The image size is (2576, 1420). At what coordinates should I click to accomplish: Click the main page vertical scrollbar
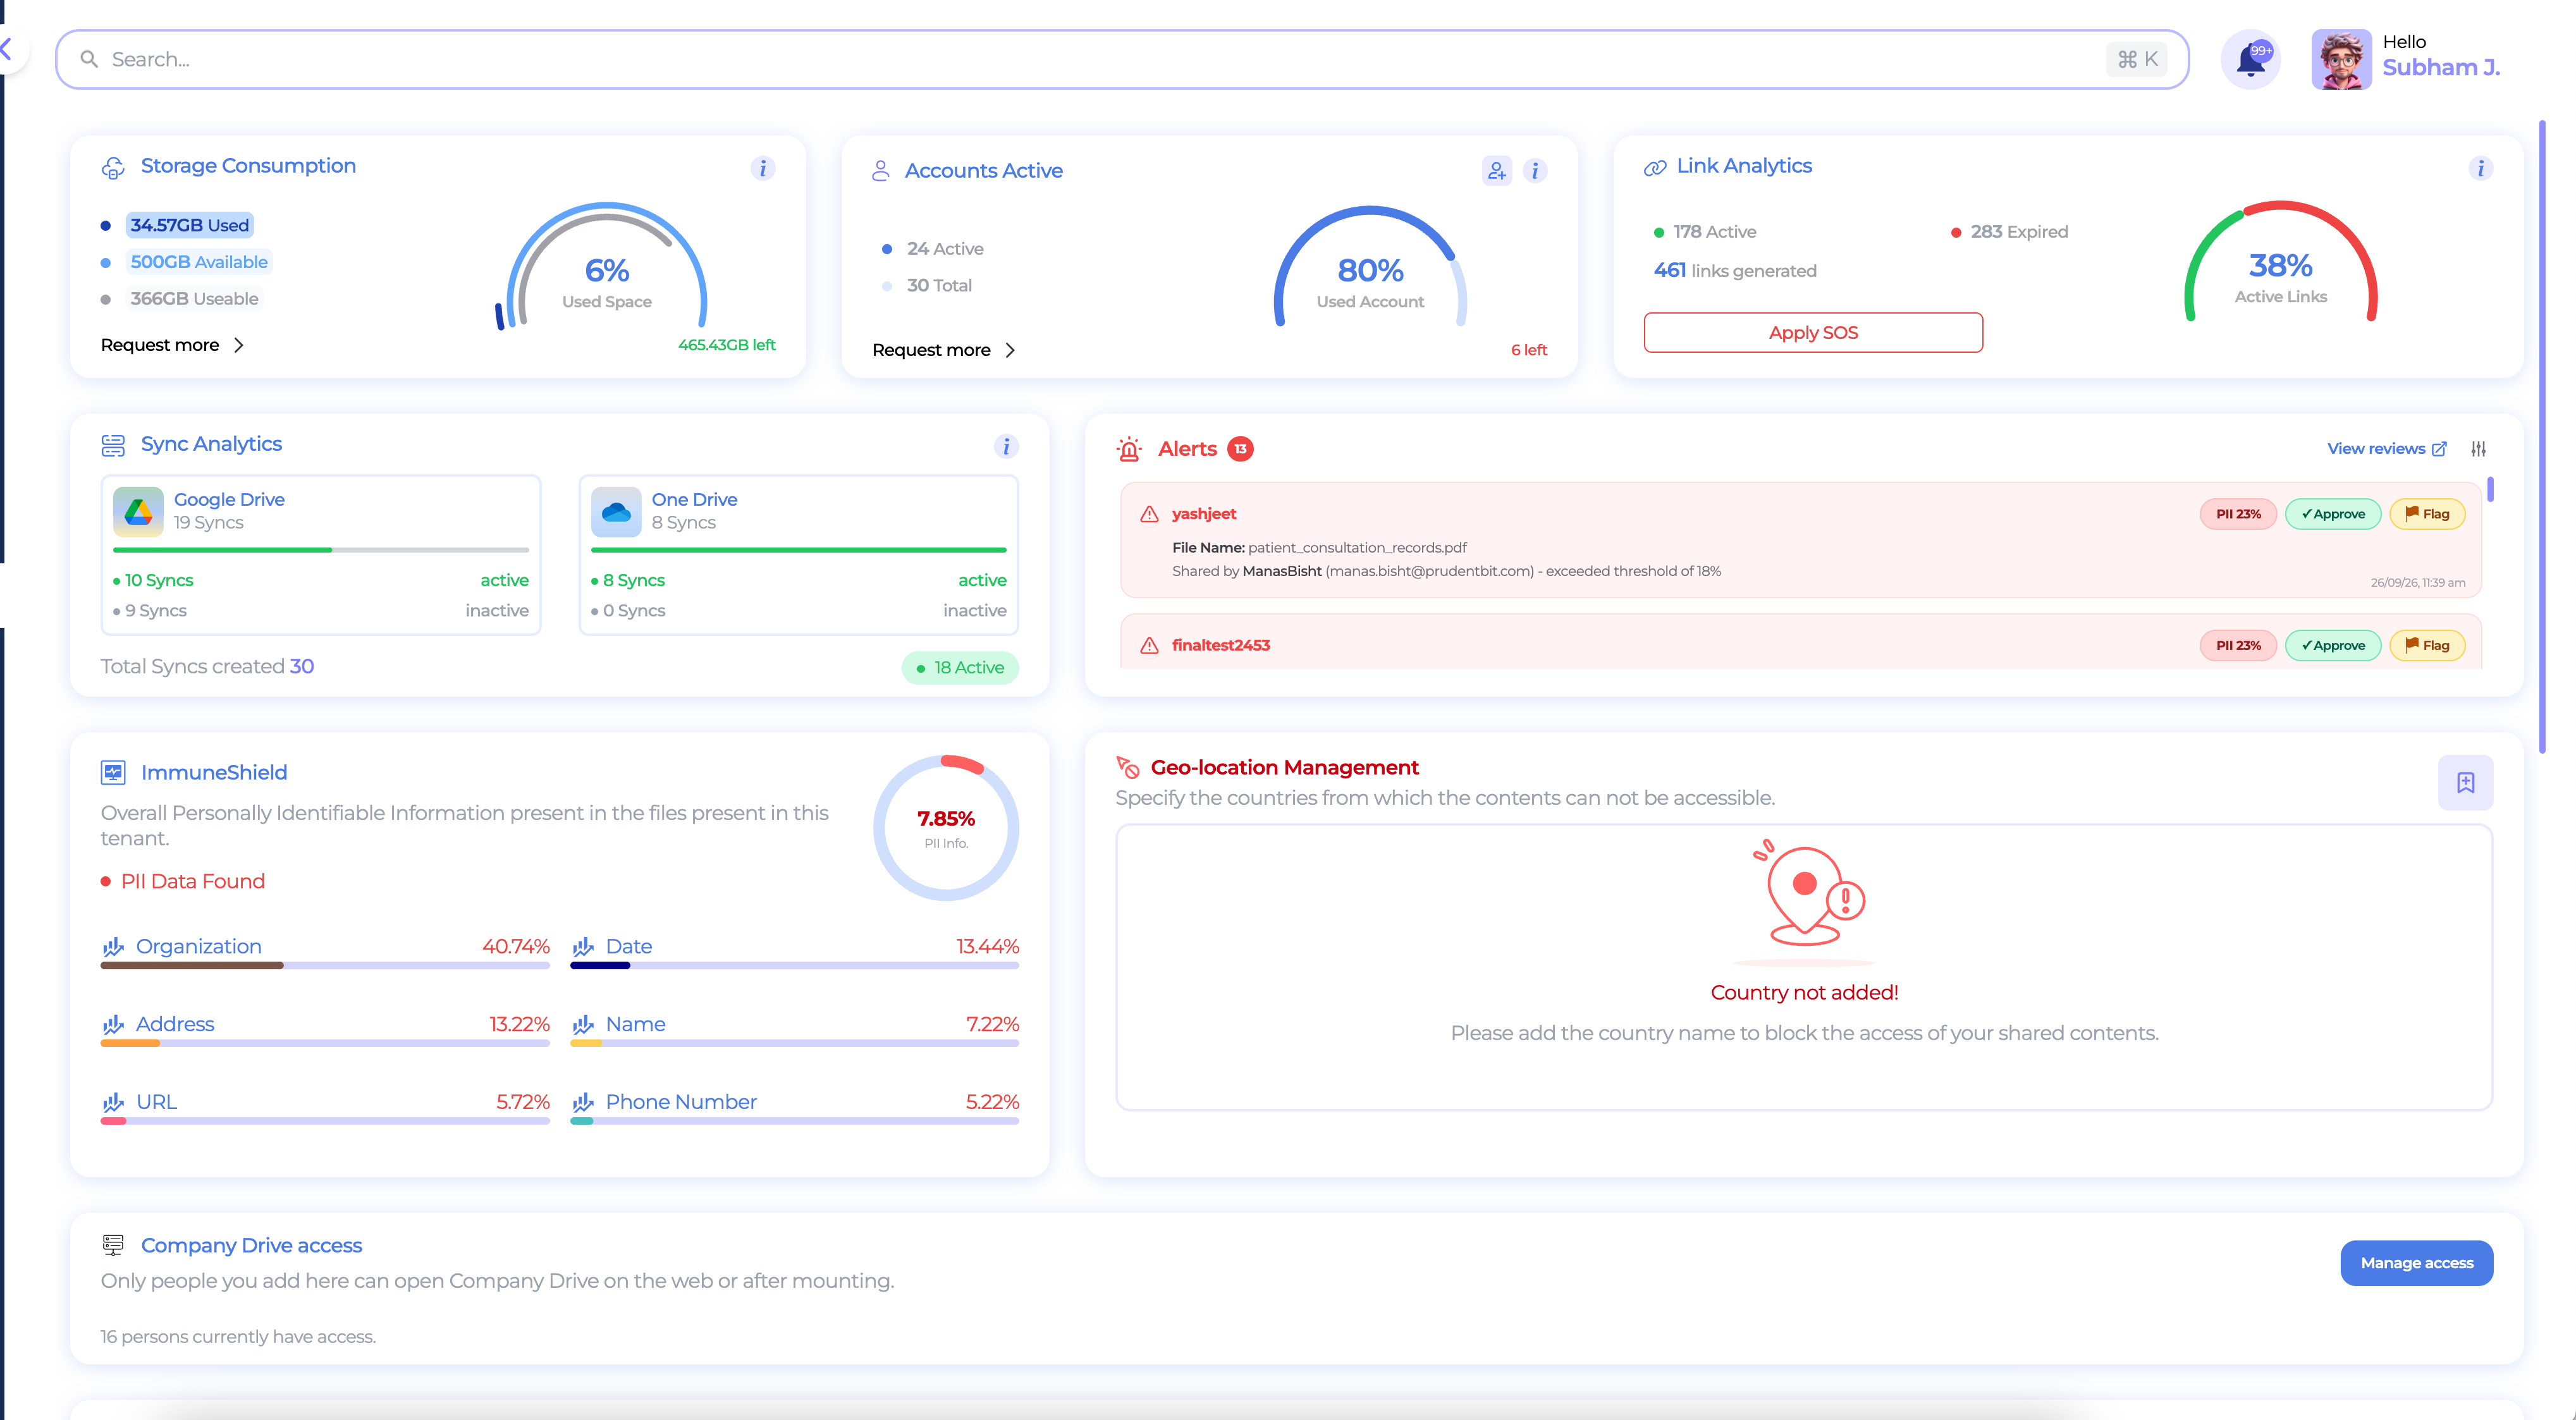click(x=2542, y=436)
